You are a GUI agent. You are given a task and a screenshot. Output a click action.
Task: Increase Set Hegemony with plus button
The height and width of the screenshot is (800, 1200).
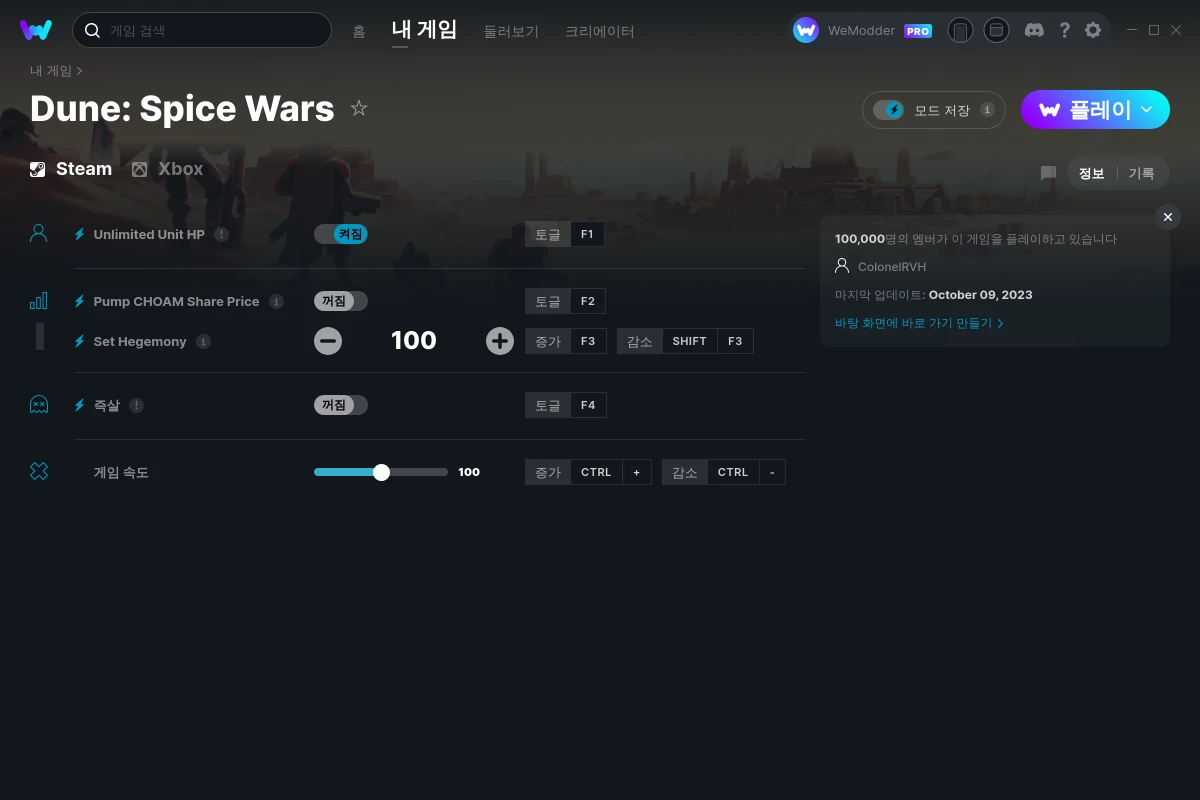(x=500, y=341)
